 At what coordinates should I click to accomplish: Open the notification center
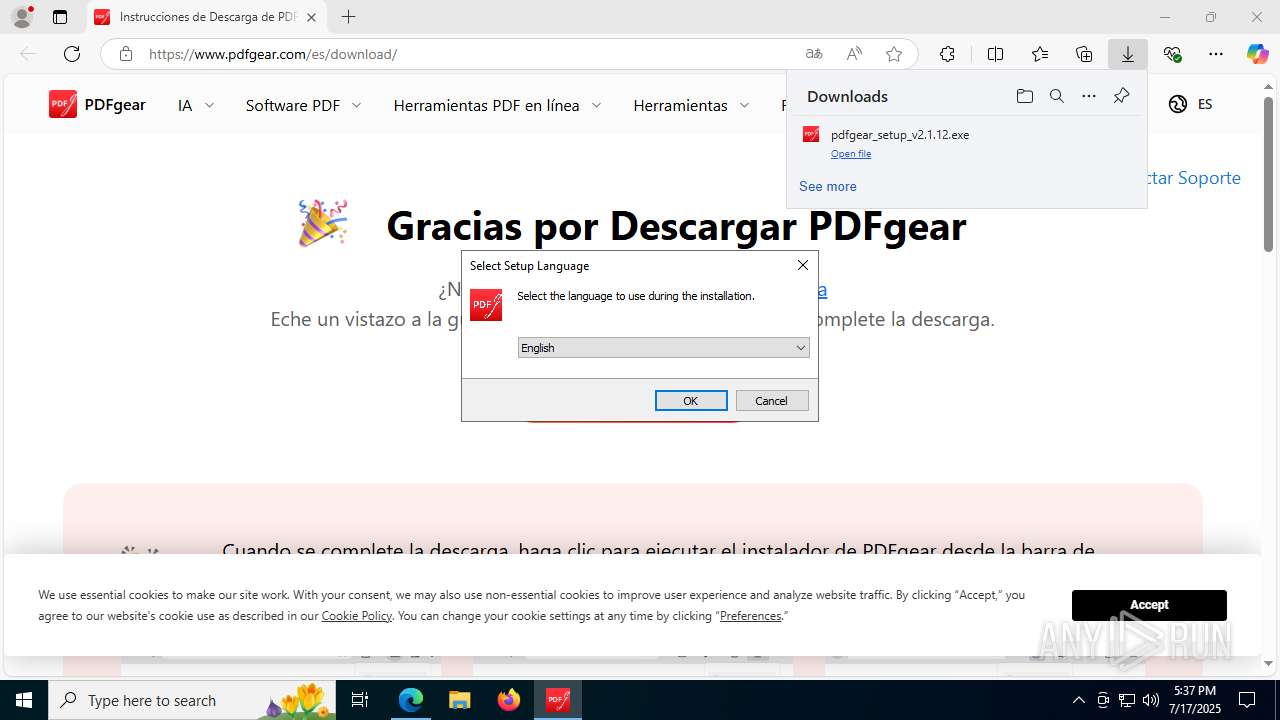click(1247, 700)
